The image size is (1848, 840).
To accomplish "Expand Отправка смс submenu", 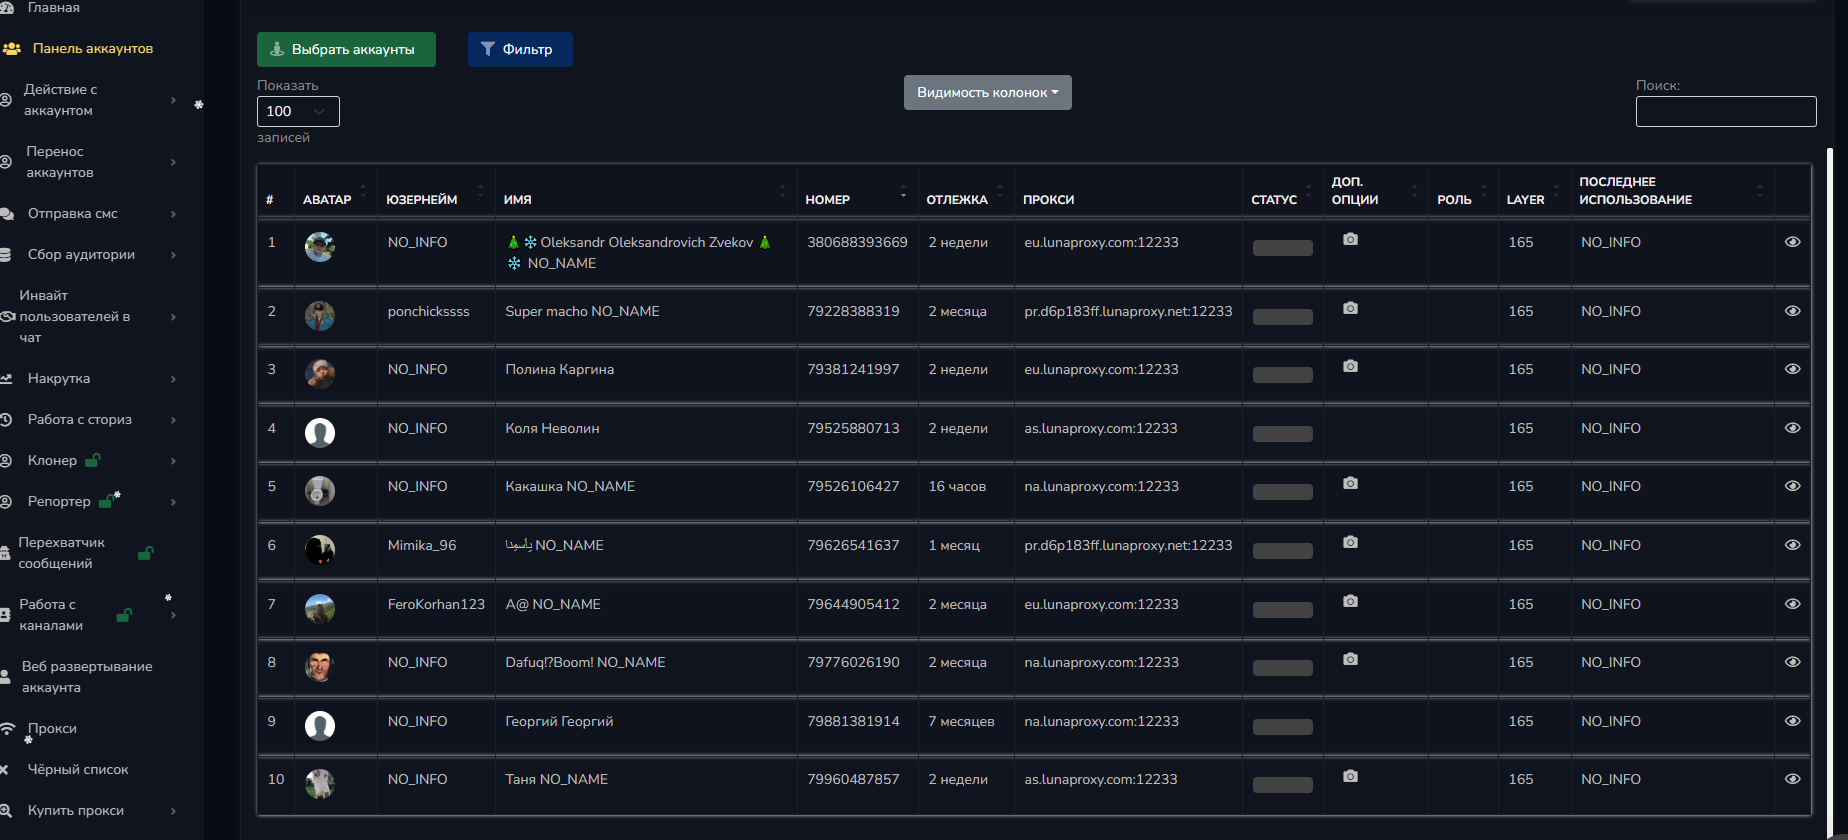I will click(x=173, y=213).
